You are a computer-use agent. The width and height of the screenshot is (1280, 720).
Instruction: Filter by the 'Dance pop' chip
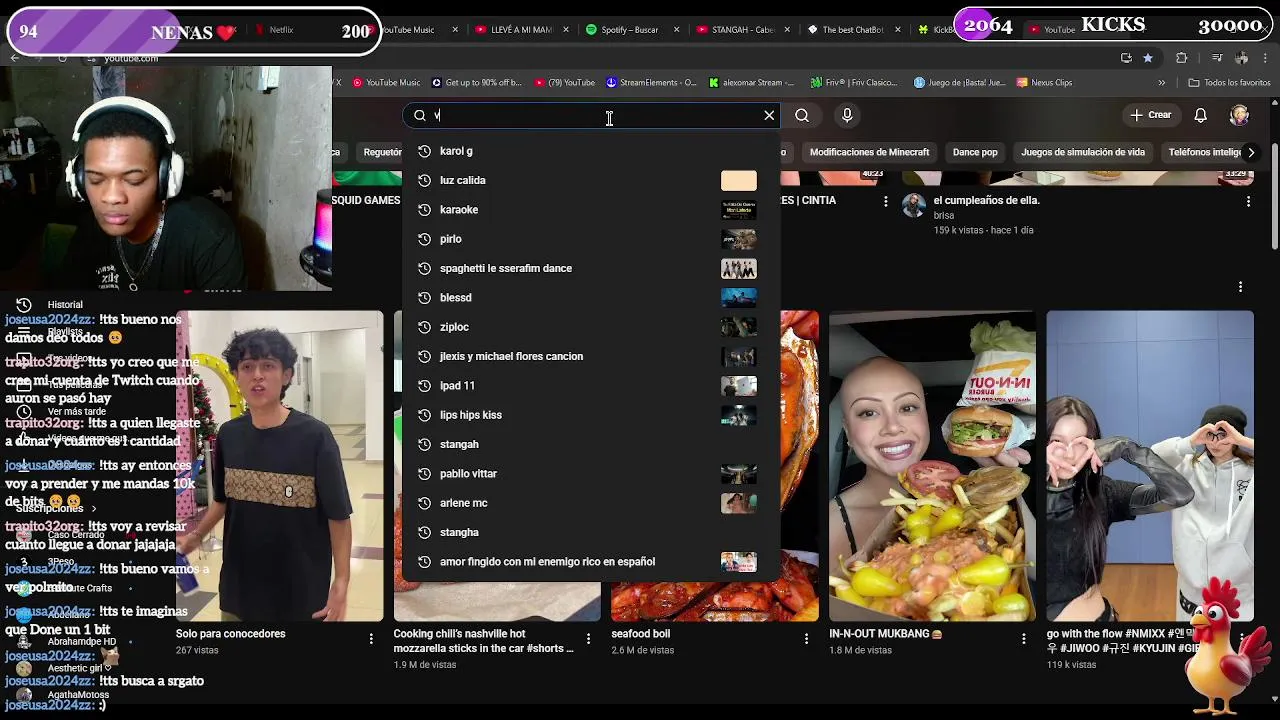pyautogui.click(x=975, y=152)
